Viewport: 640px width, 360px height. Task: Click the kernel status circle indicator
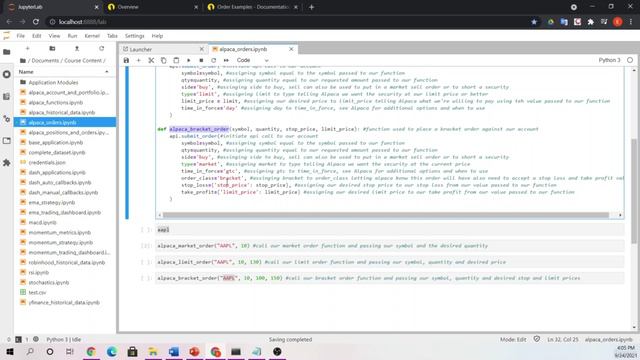[x=630, y=60]
